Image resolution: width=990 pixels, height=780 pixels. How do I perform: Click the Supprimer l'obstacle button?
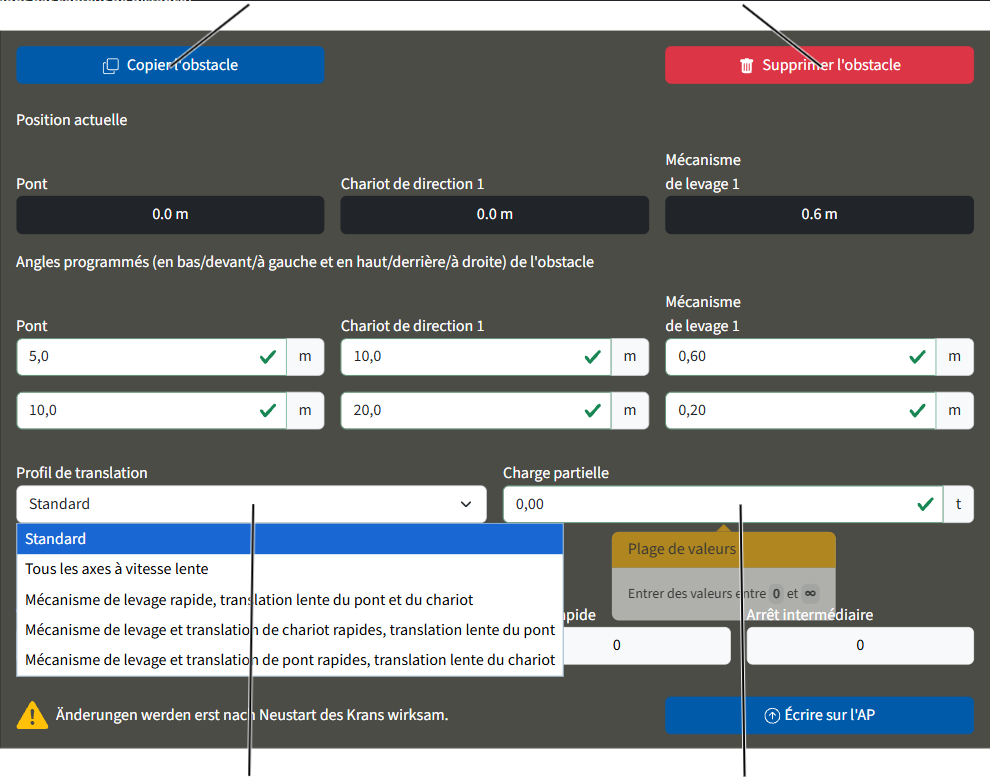[819, 65]
